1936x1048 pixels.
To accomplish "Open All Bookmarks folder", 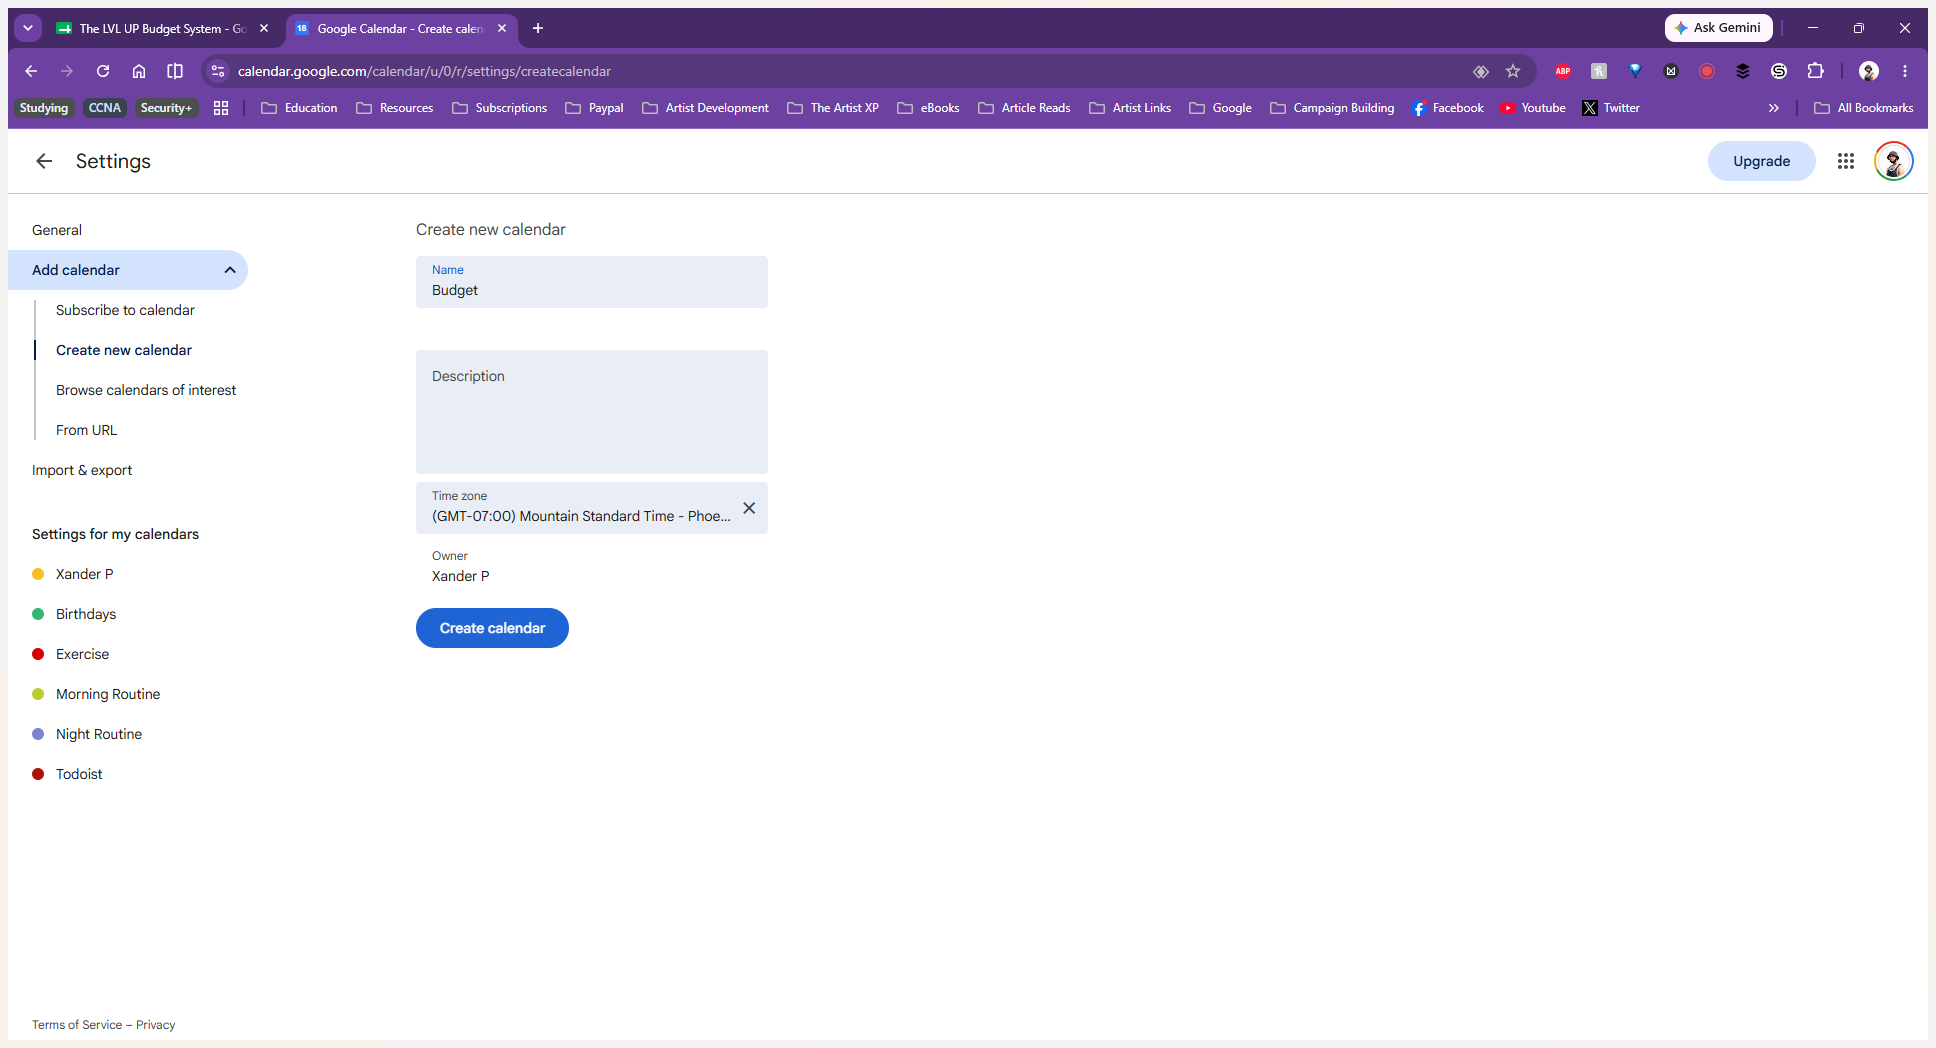I will pos(1864,108).
